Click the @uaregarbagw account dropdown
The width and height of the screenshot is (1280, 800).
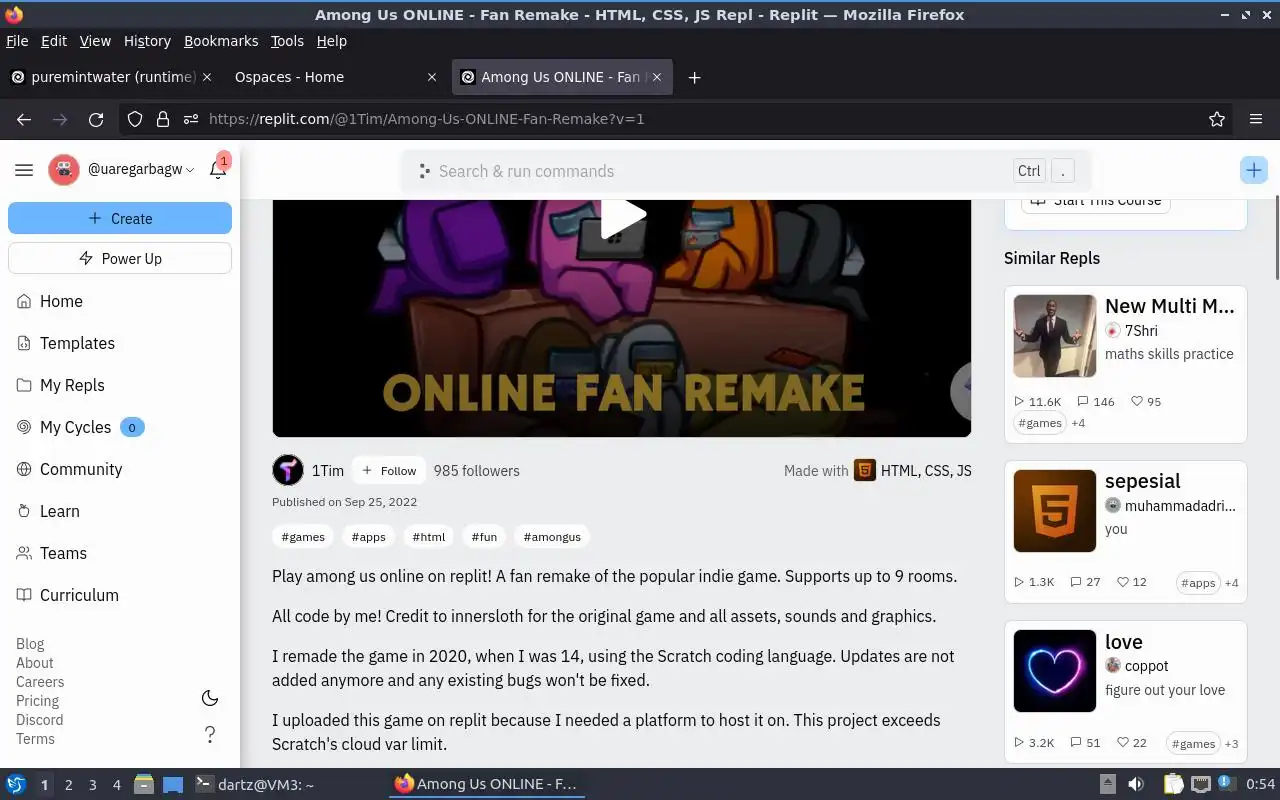point(141,170)
